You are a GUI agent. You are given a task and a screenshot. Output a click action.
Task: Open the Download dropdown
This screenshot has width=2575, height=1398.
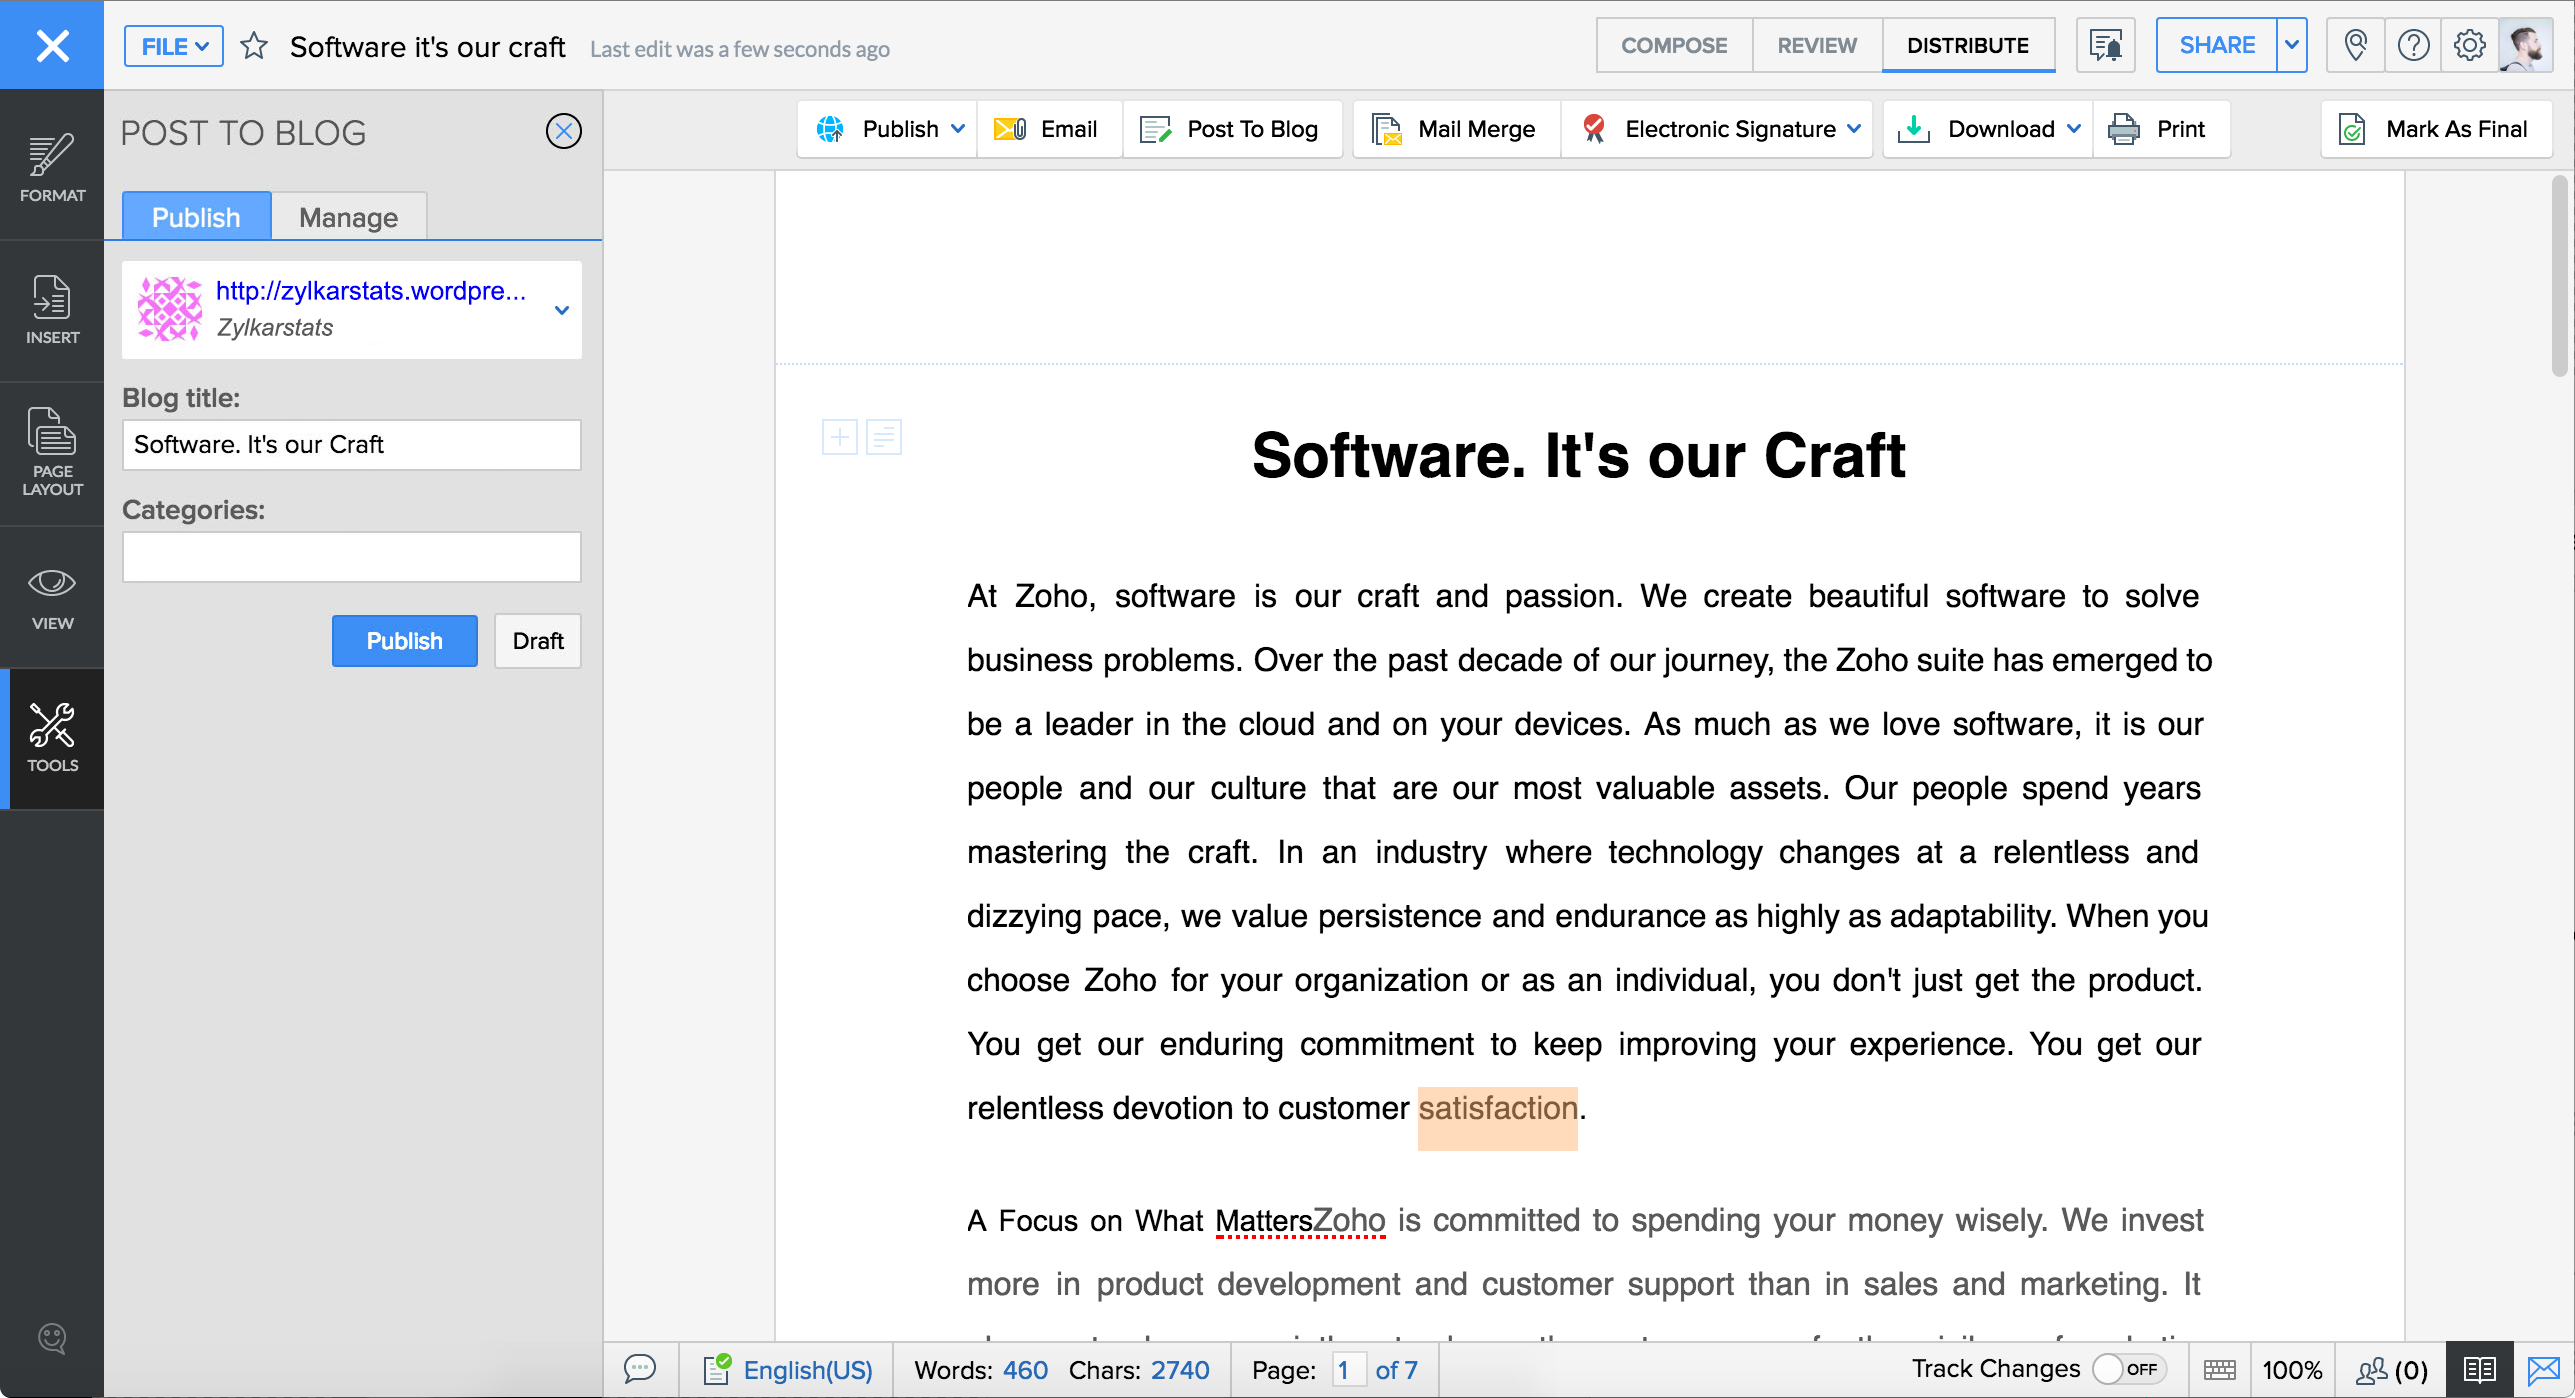[2073, 129]
